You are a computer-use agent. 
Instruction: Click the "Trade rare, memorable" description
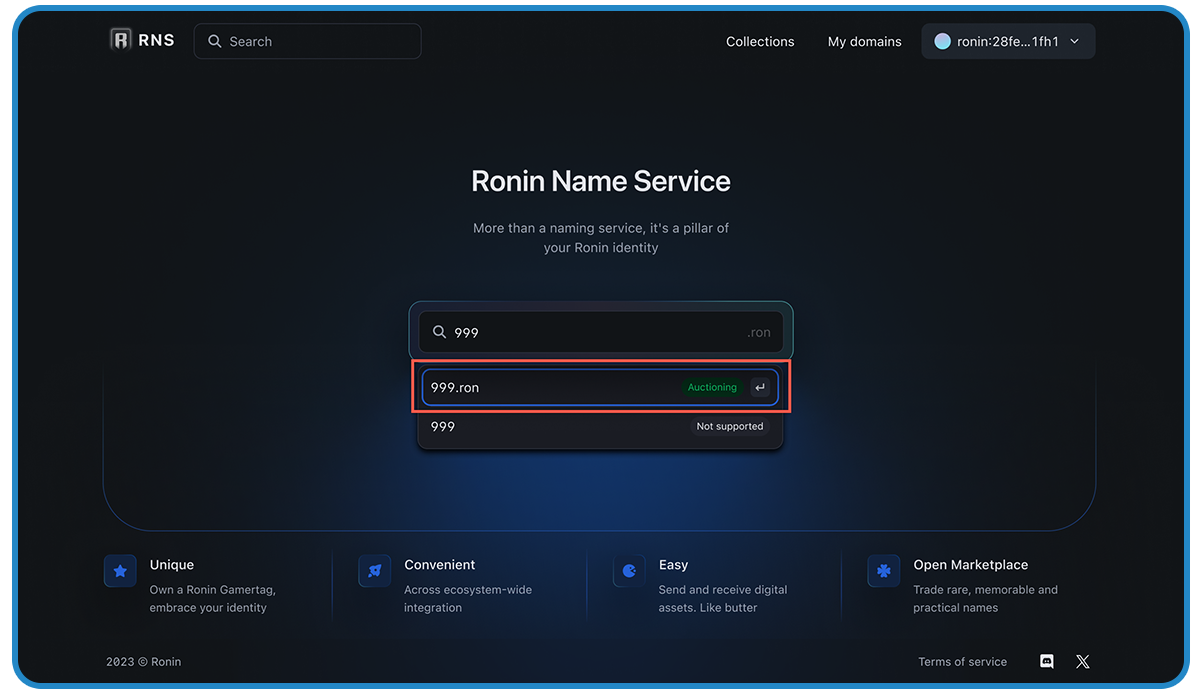point(985,599)
